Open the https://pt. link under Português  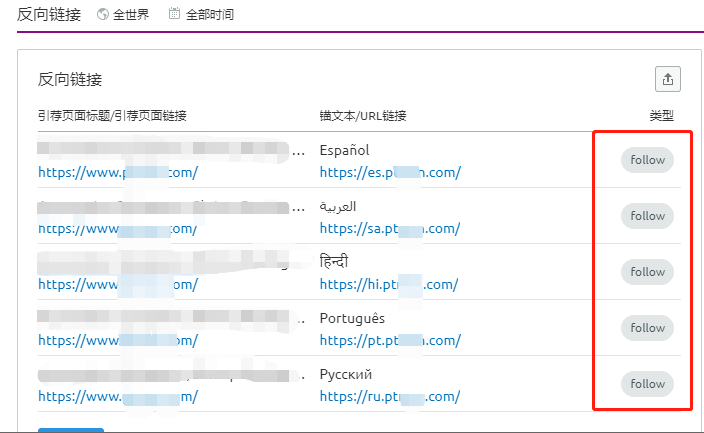pos(389,340)
